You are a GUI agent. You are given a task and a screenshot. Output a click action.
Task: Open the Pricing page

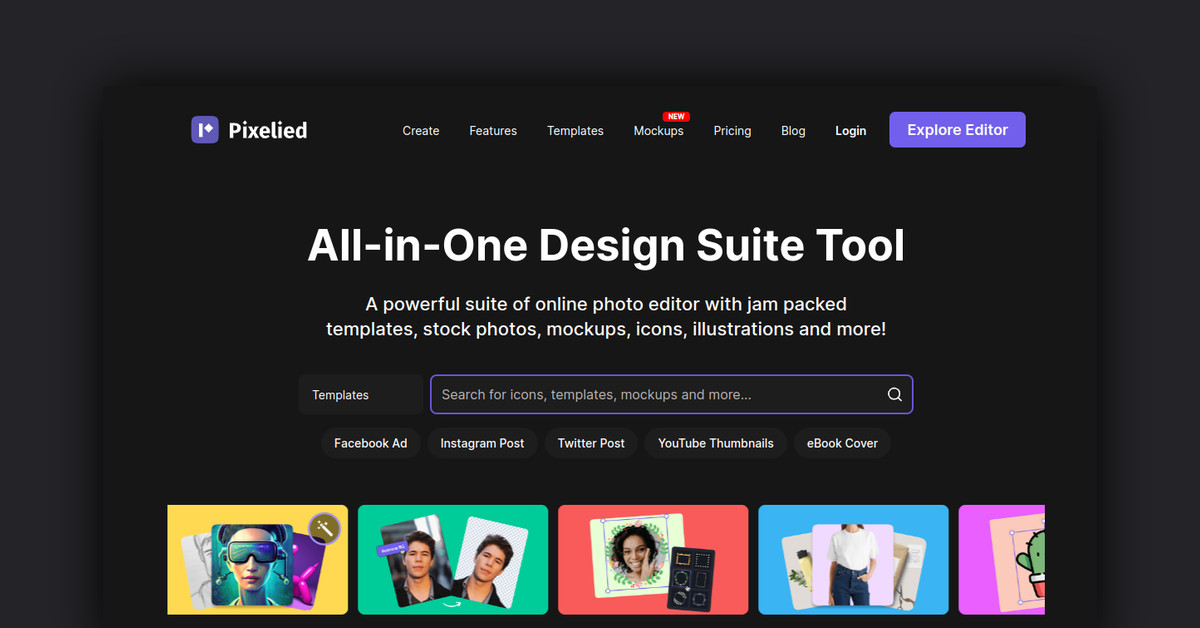point(732,130)
